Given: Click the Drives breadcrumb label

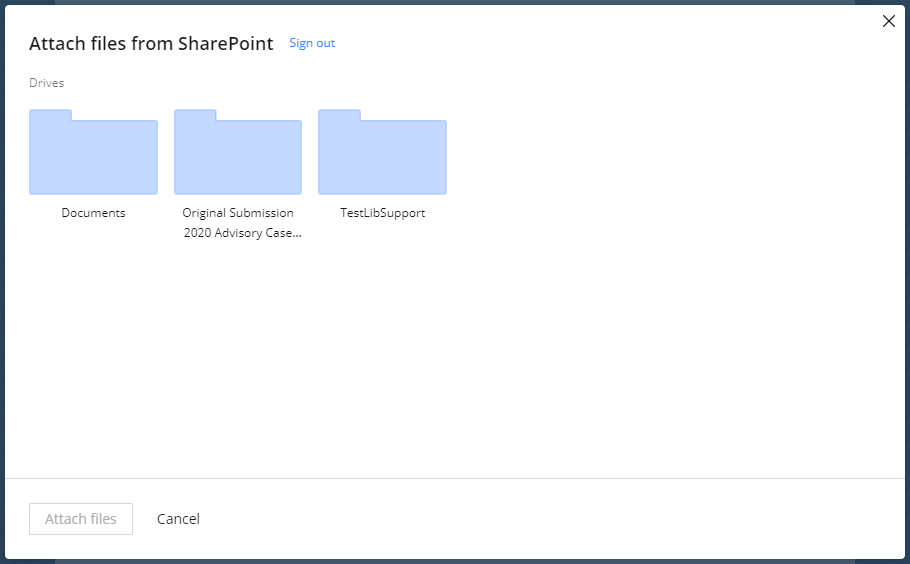Looking at the screenshot, I should tap(46, 83).
